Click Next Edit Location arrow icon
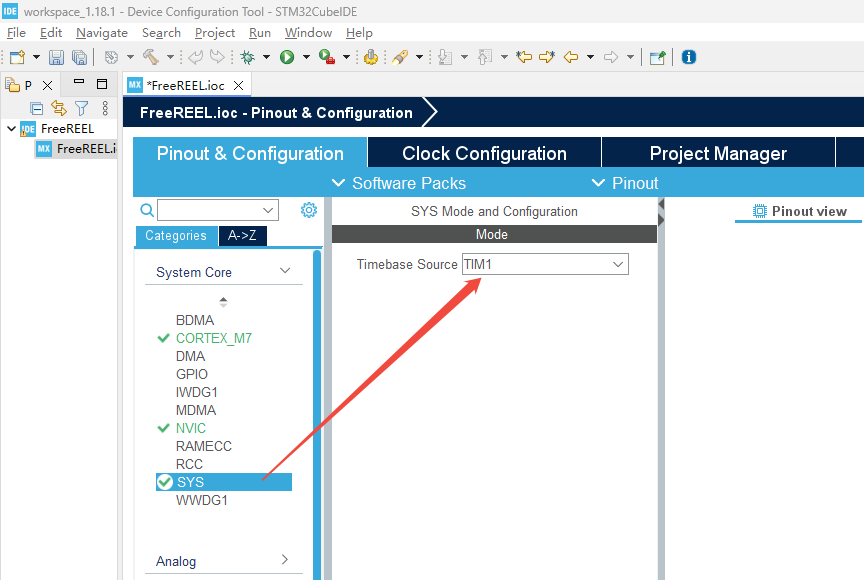 547,57
